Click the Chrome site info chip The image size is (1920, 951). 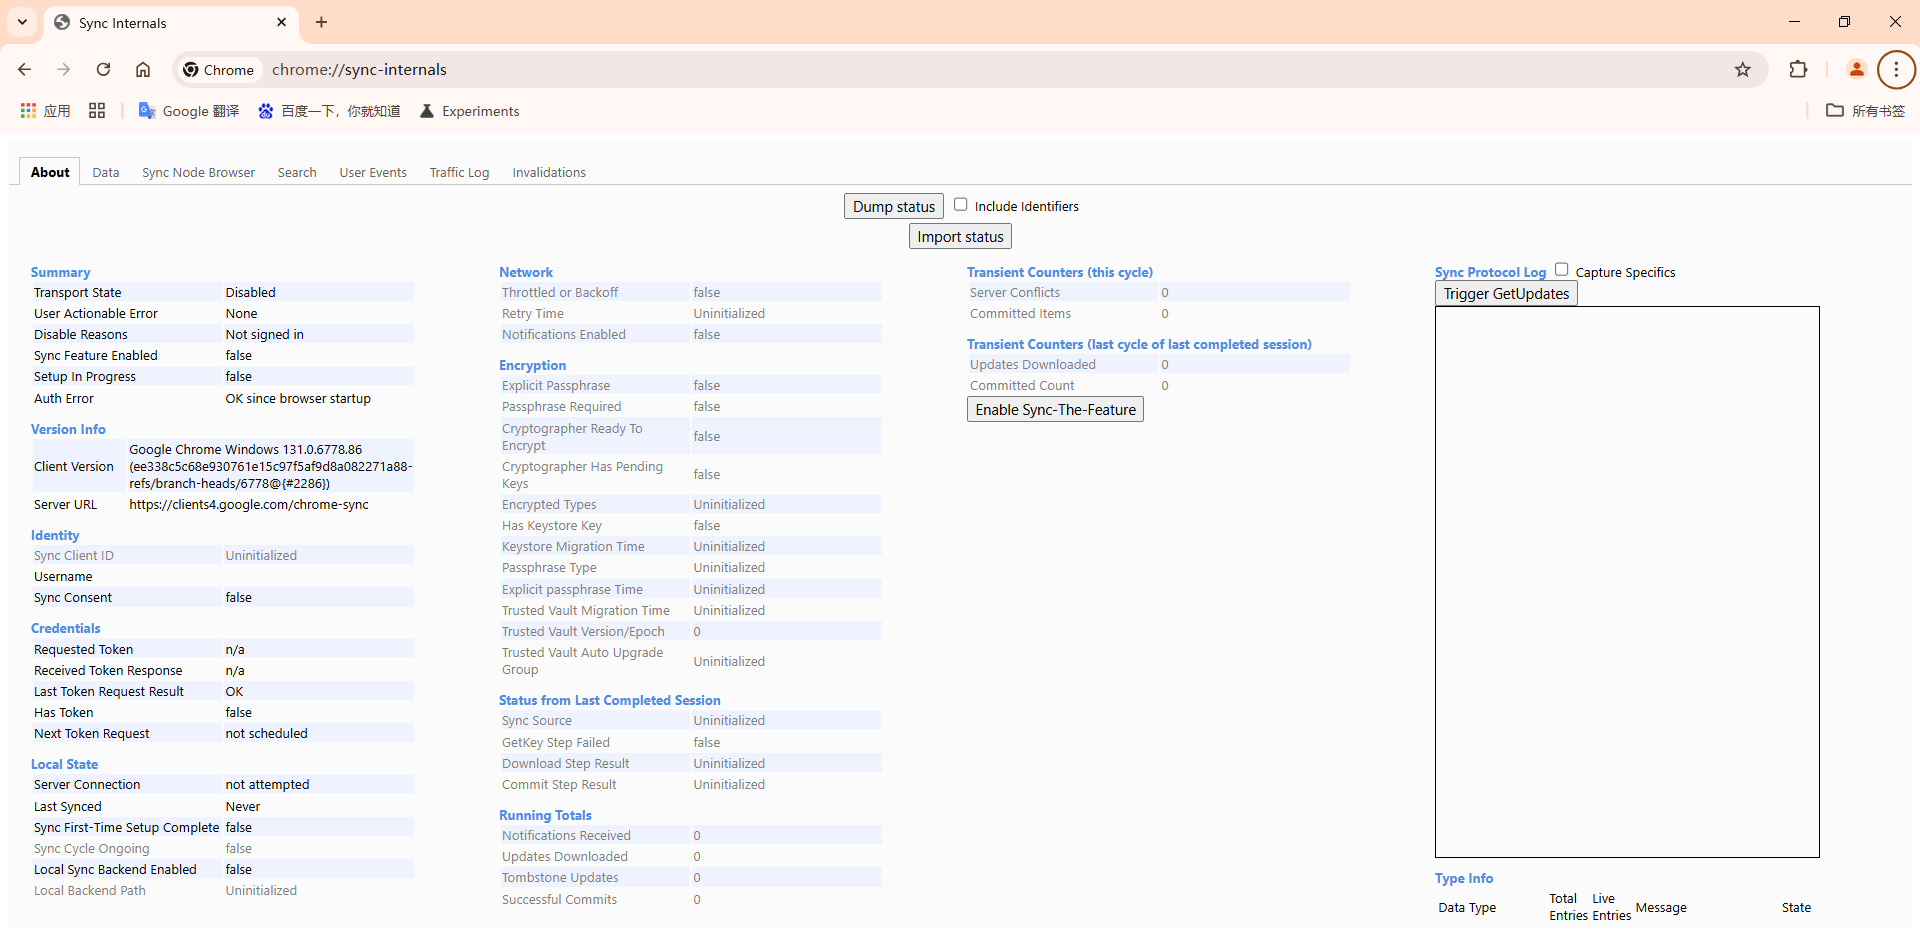point(219,70)
